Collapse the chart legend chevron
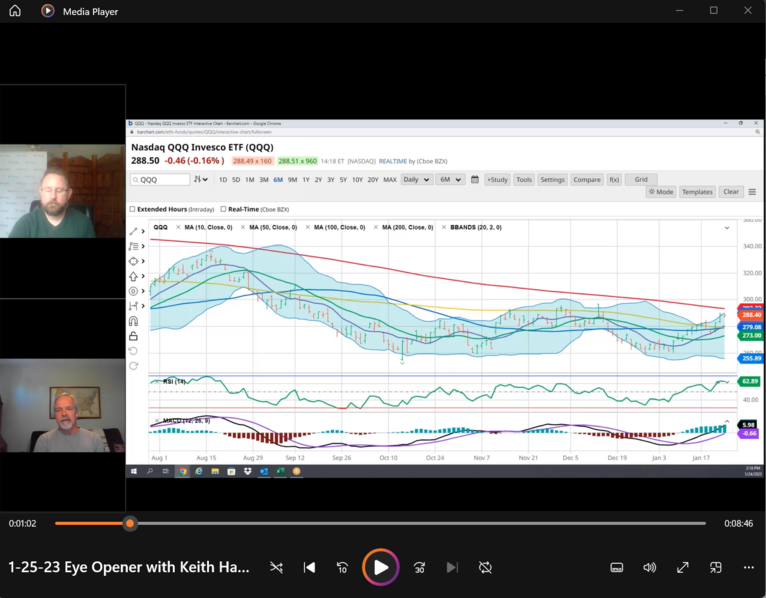 [727, 228]
